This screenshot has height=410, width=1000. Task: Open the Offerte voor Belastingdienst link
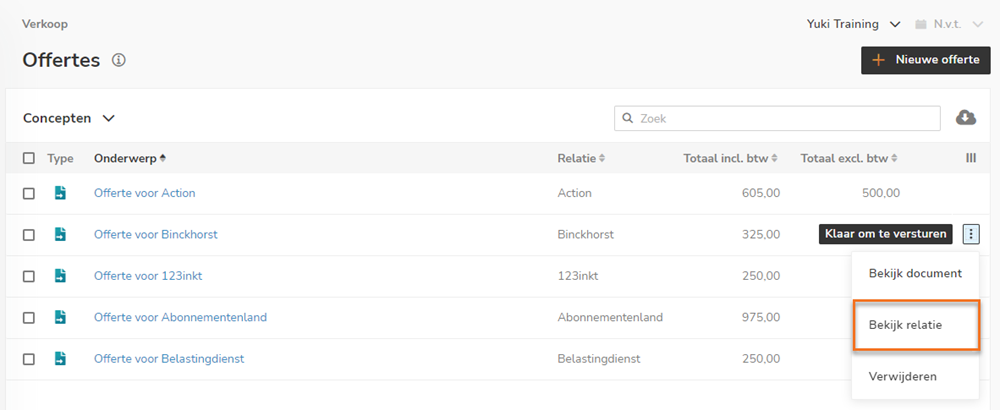point(169,358)
